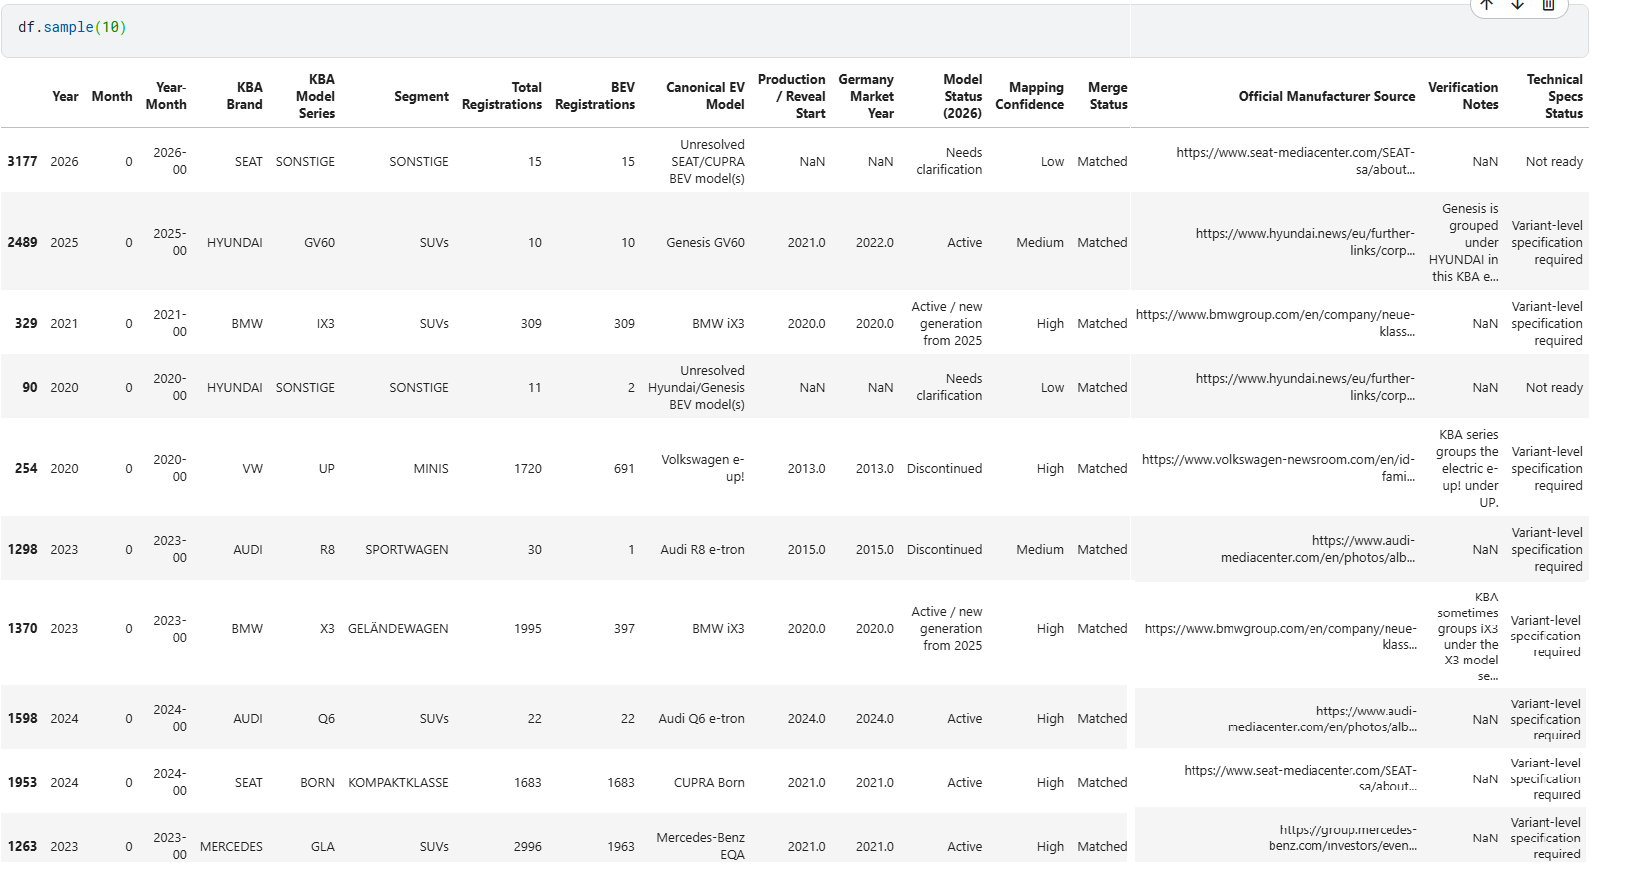This screenshot has height=878, width=1646.
Task: Click the BORN model series cell
Action: click(317, 782)
